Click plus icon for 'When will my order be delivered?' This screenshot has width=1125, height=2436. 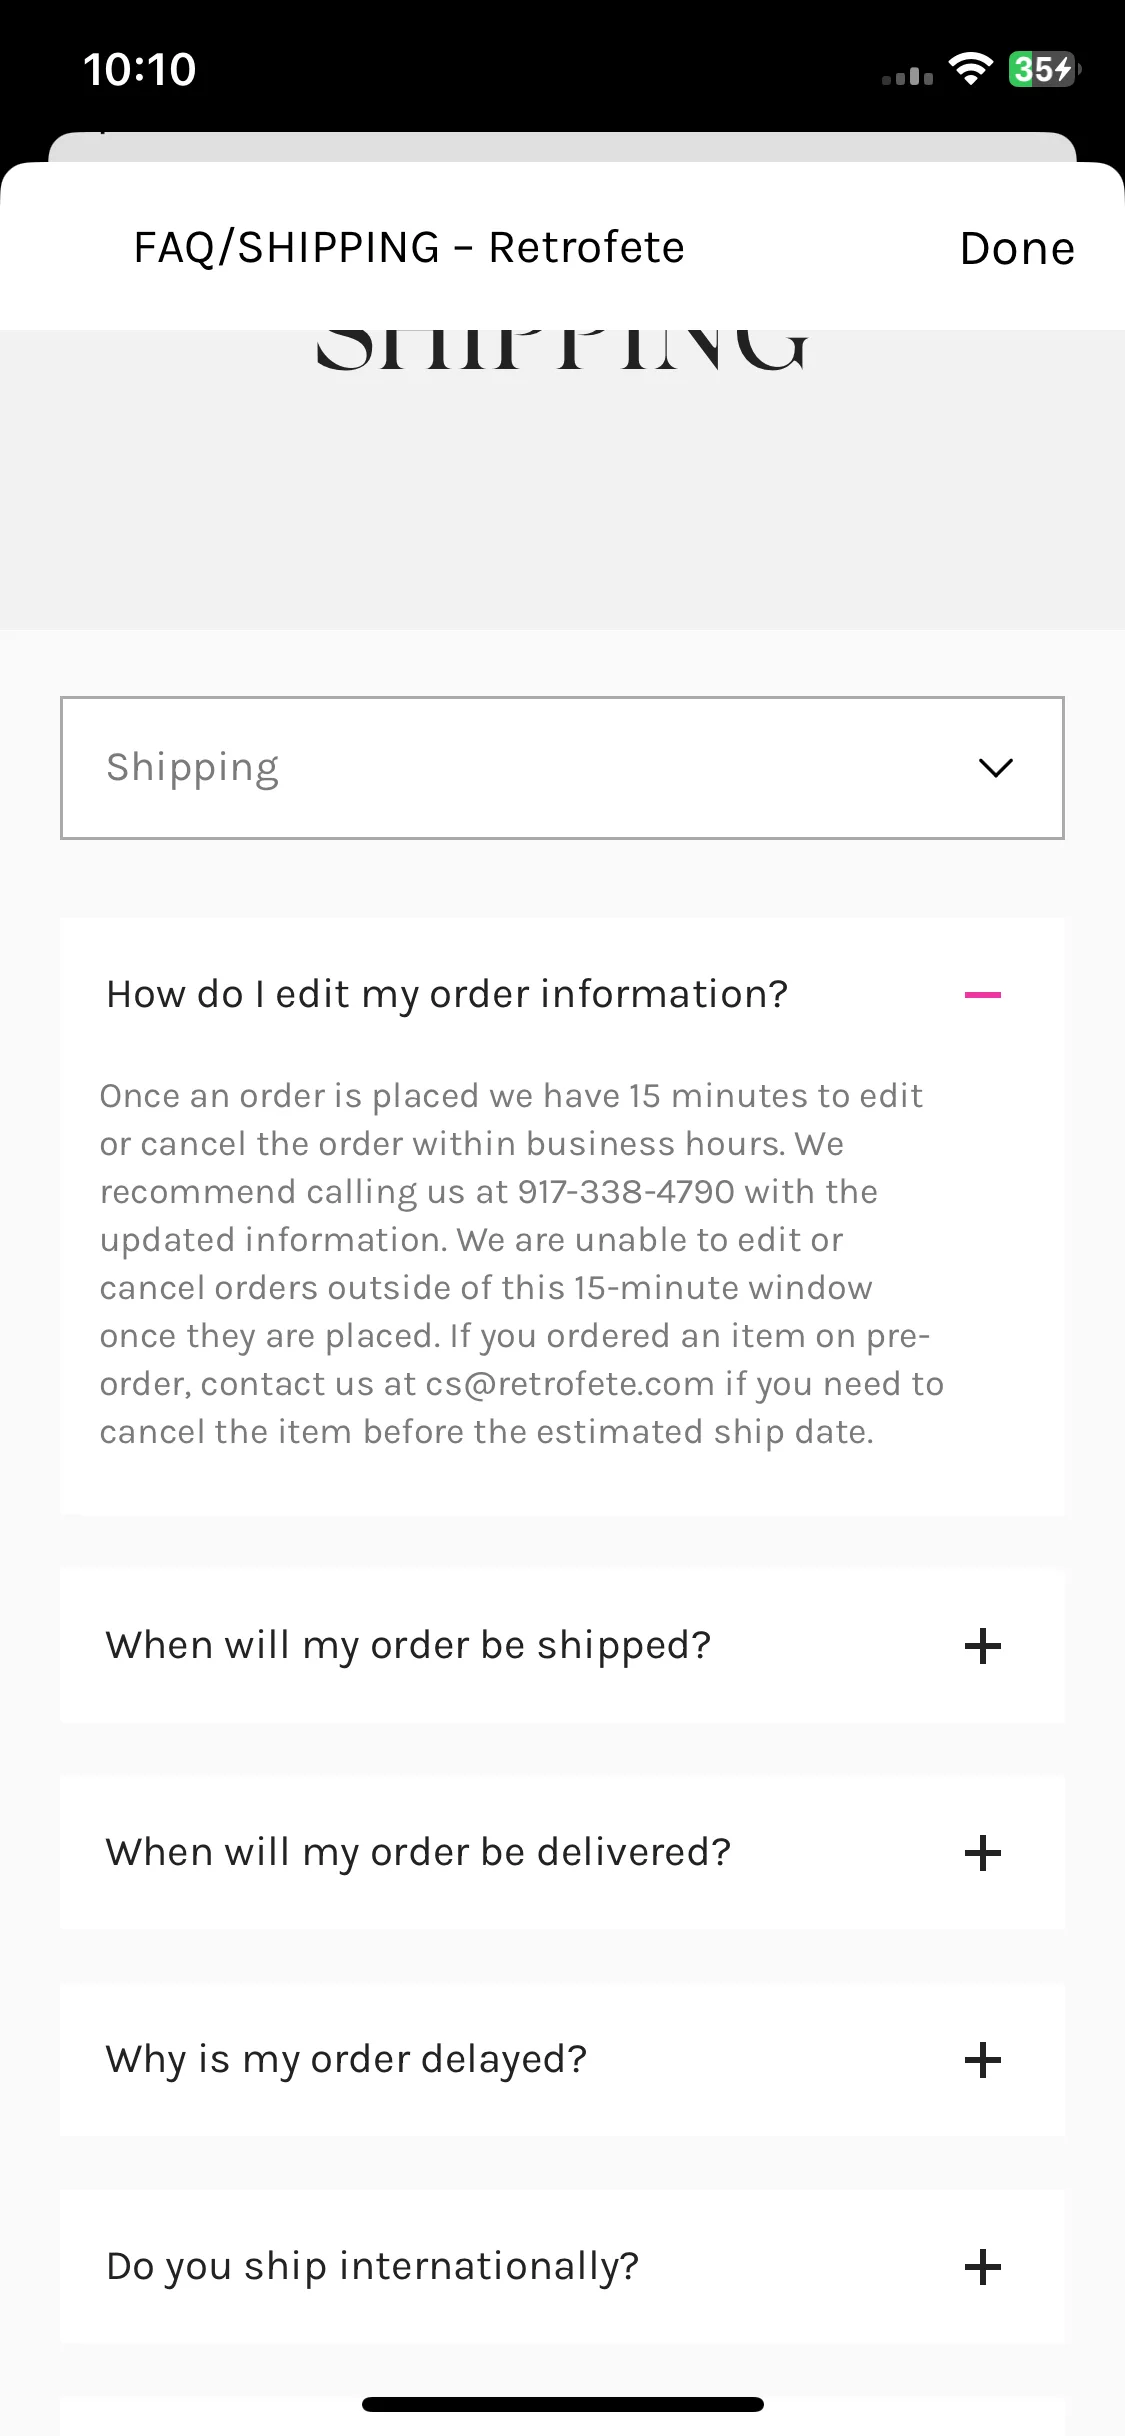982,1853
